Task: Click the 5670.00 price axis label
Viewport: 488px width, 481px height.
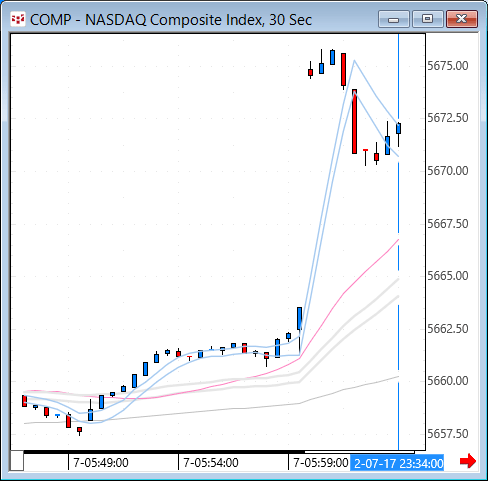Action: pos(448,171)
